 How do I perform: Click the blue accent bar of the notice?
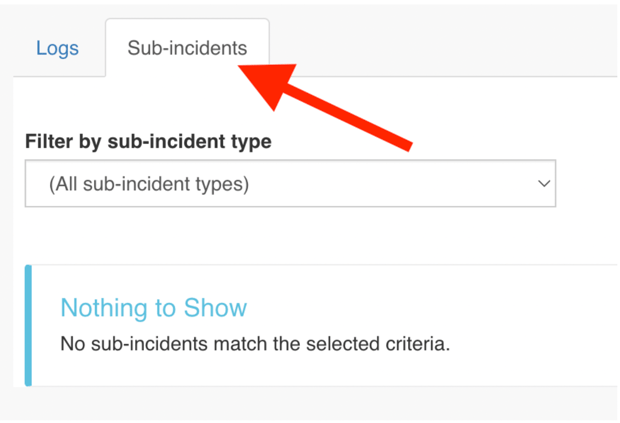click(28, 325)
